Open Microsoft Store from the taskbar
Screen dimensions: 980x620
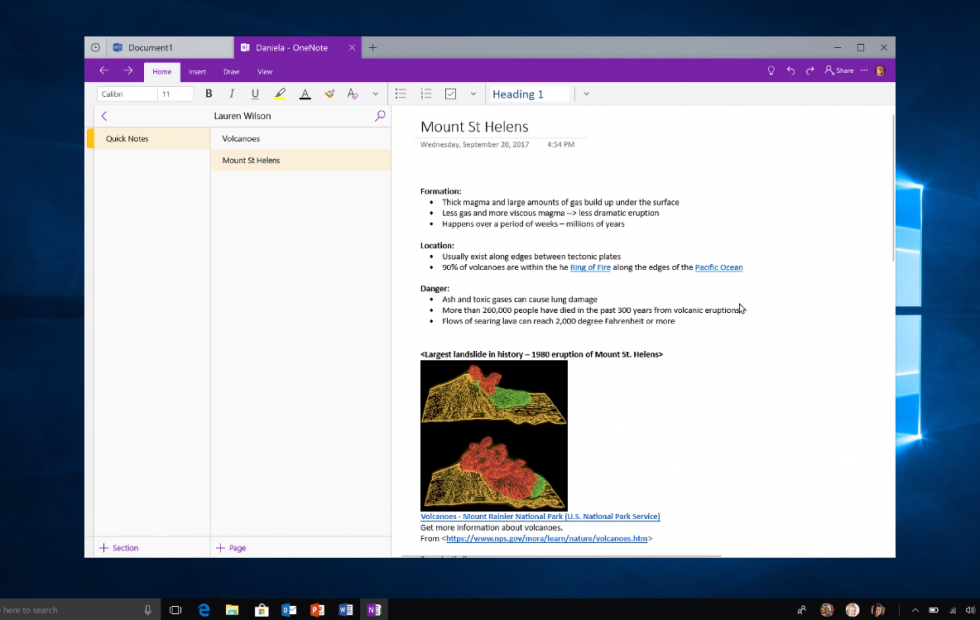pos(261,610)
